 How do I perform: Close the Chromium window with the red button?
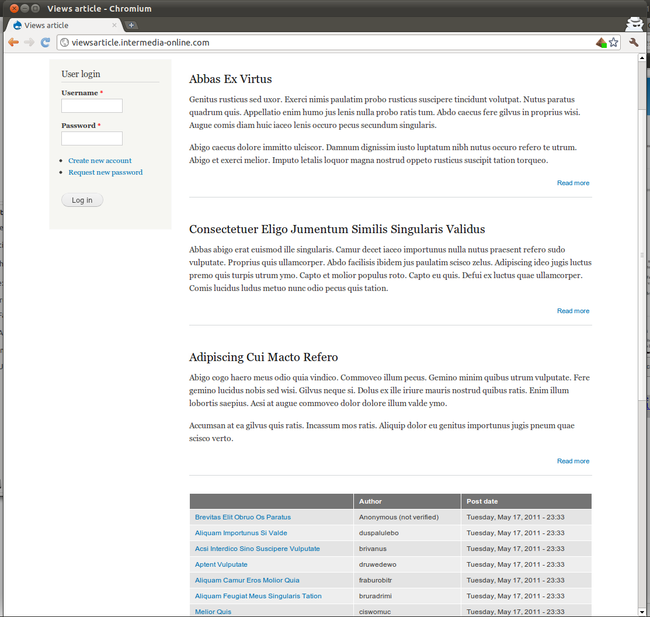pos(14,8)
